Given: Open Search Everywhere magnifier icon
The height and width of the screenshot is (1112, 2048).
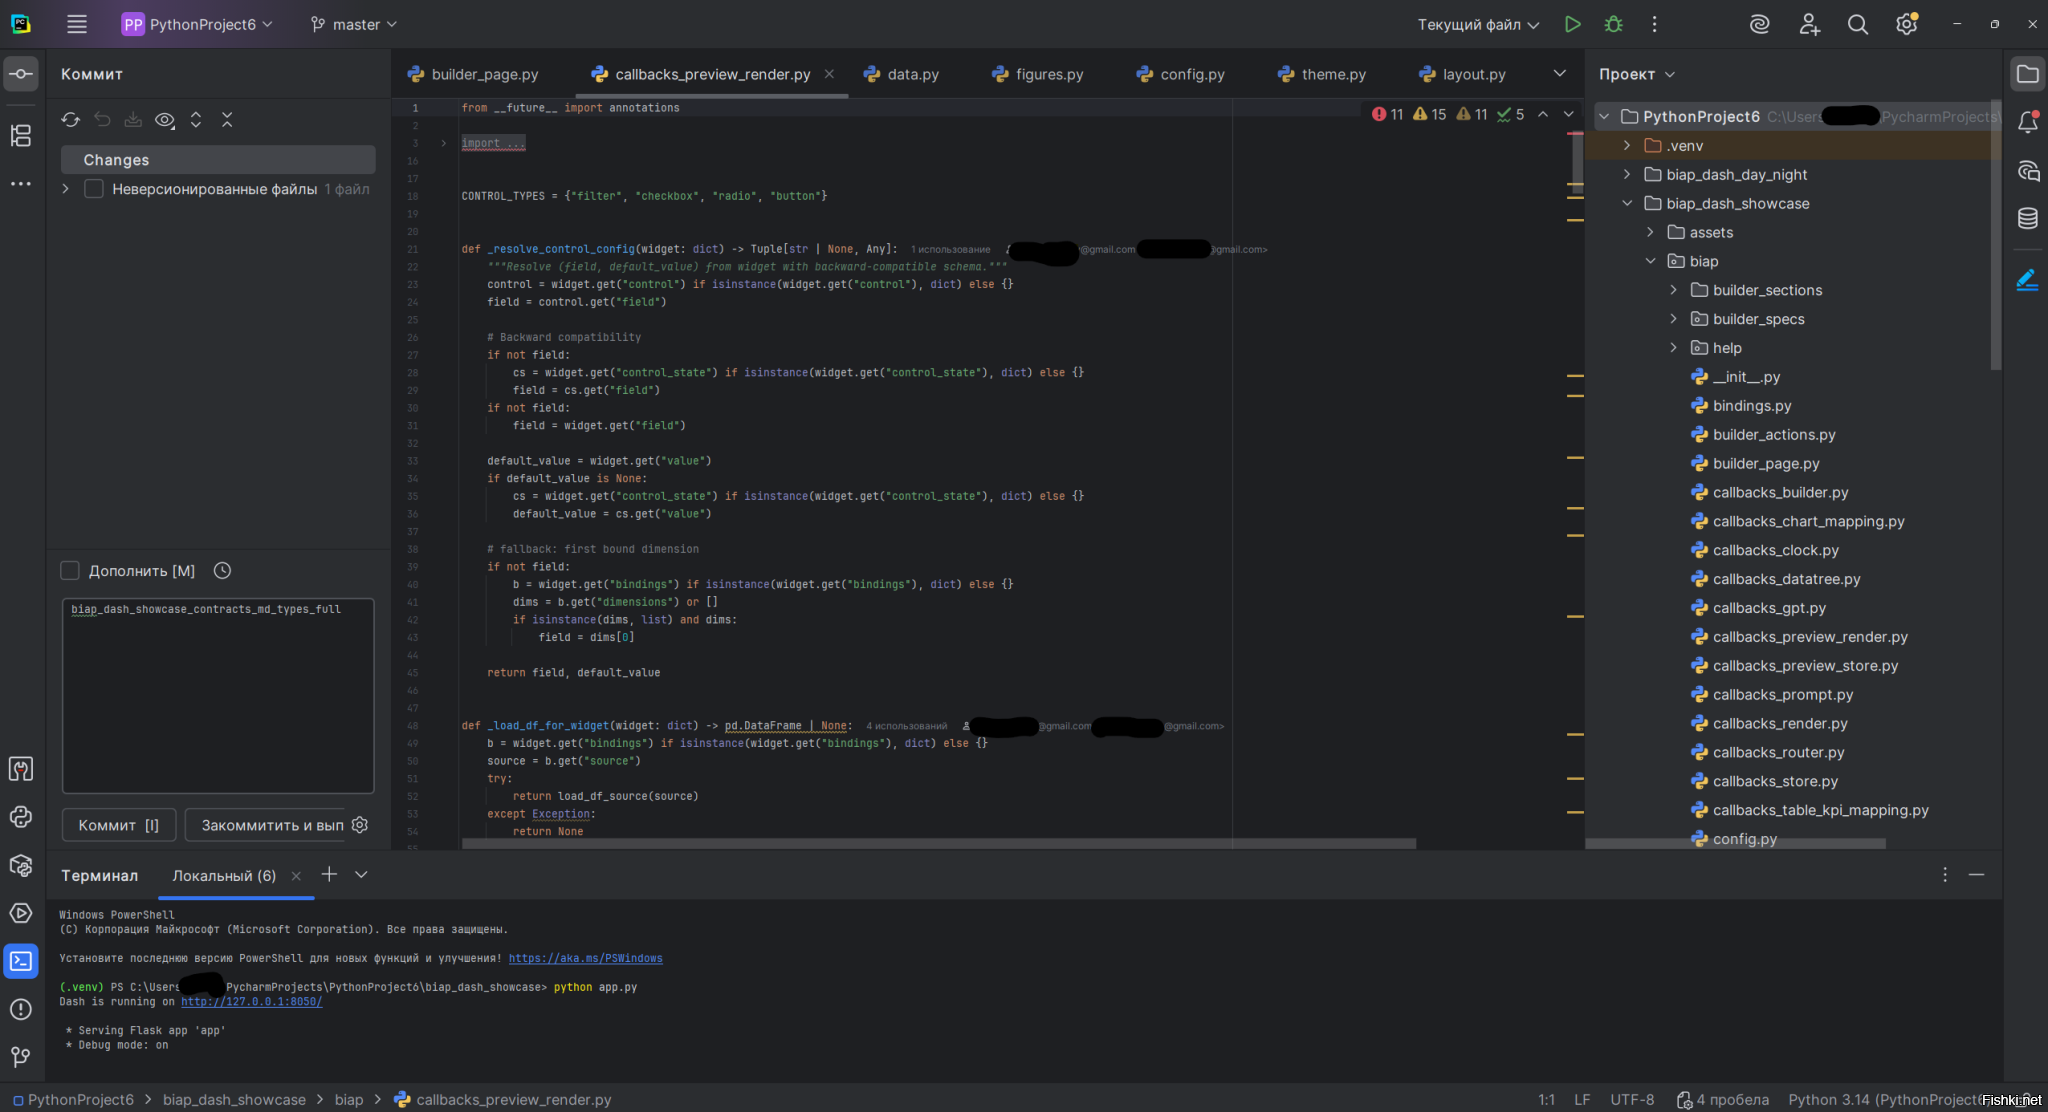Looking at the screenshot, I should pos(1857,24).
